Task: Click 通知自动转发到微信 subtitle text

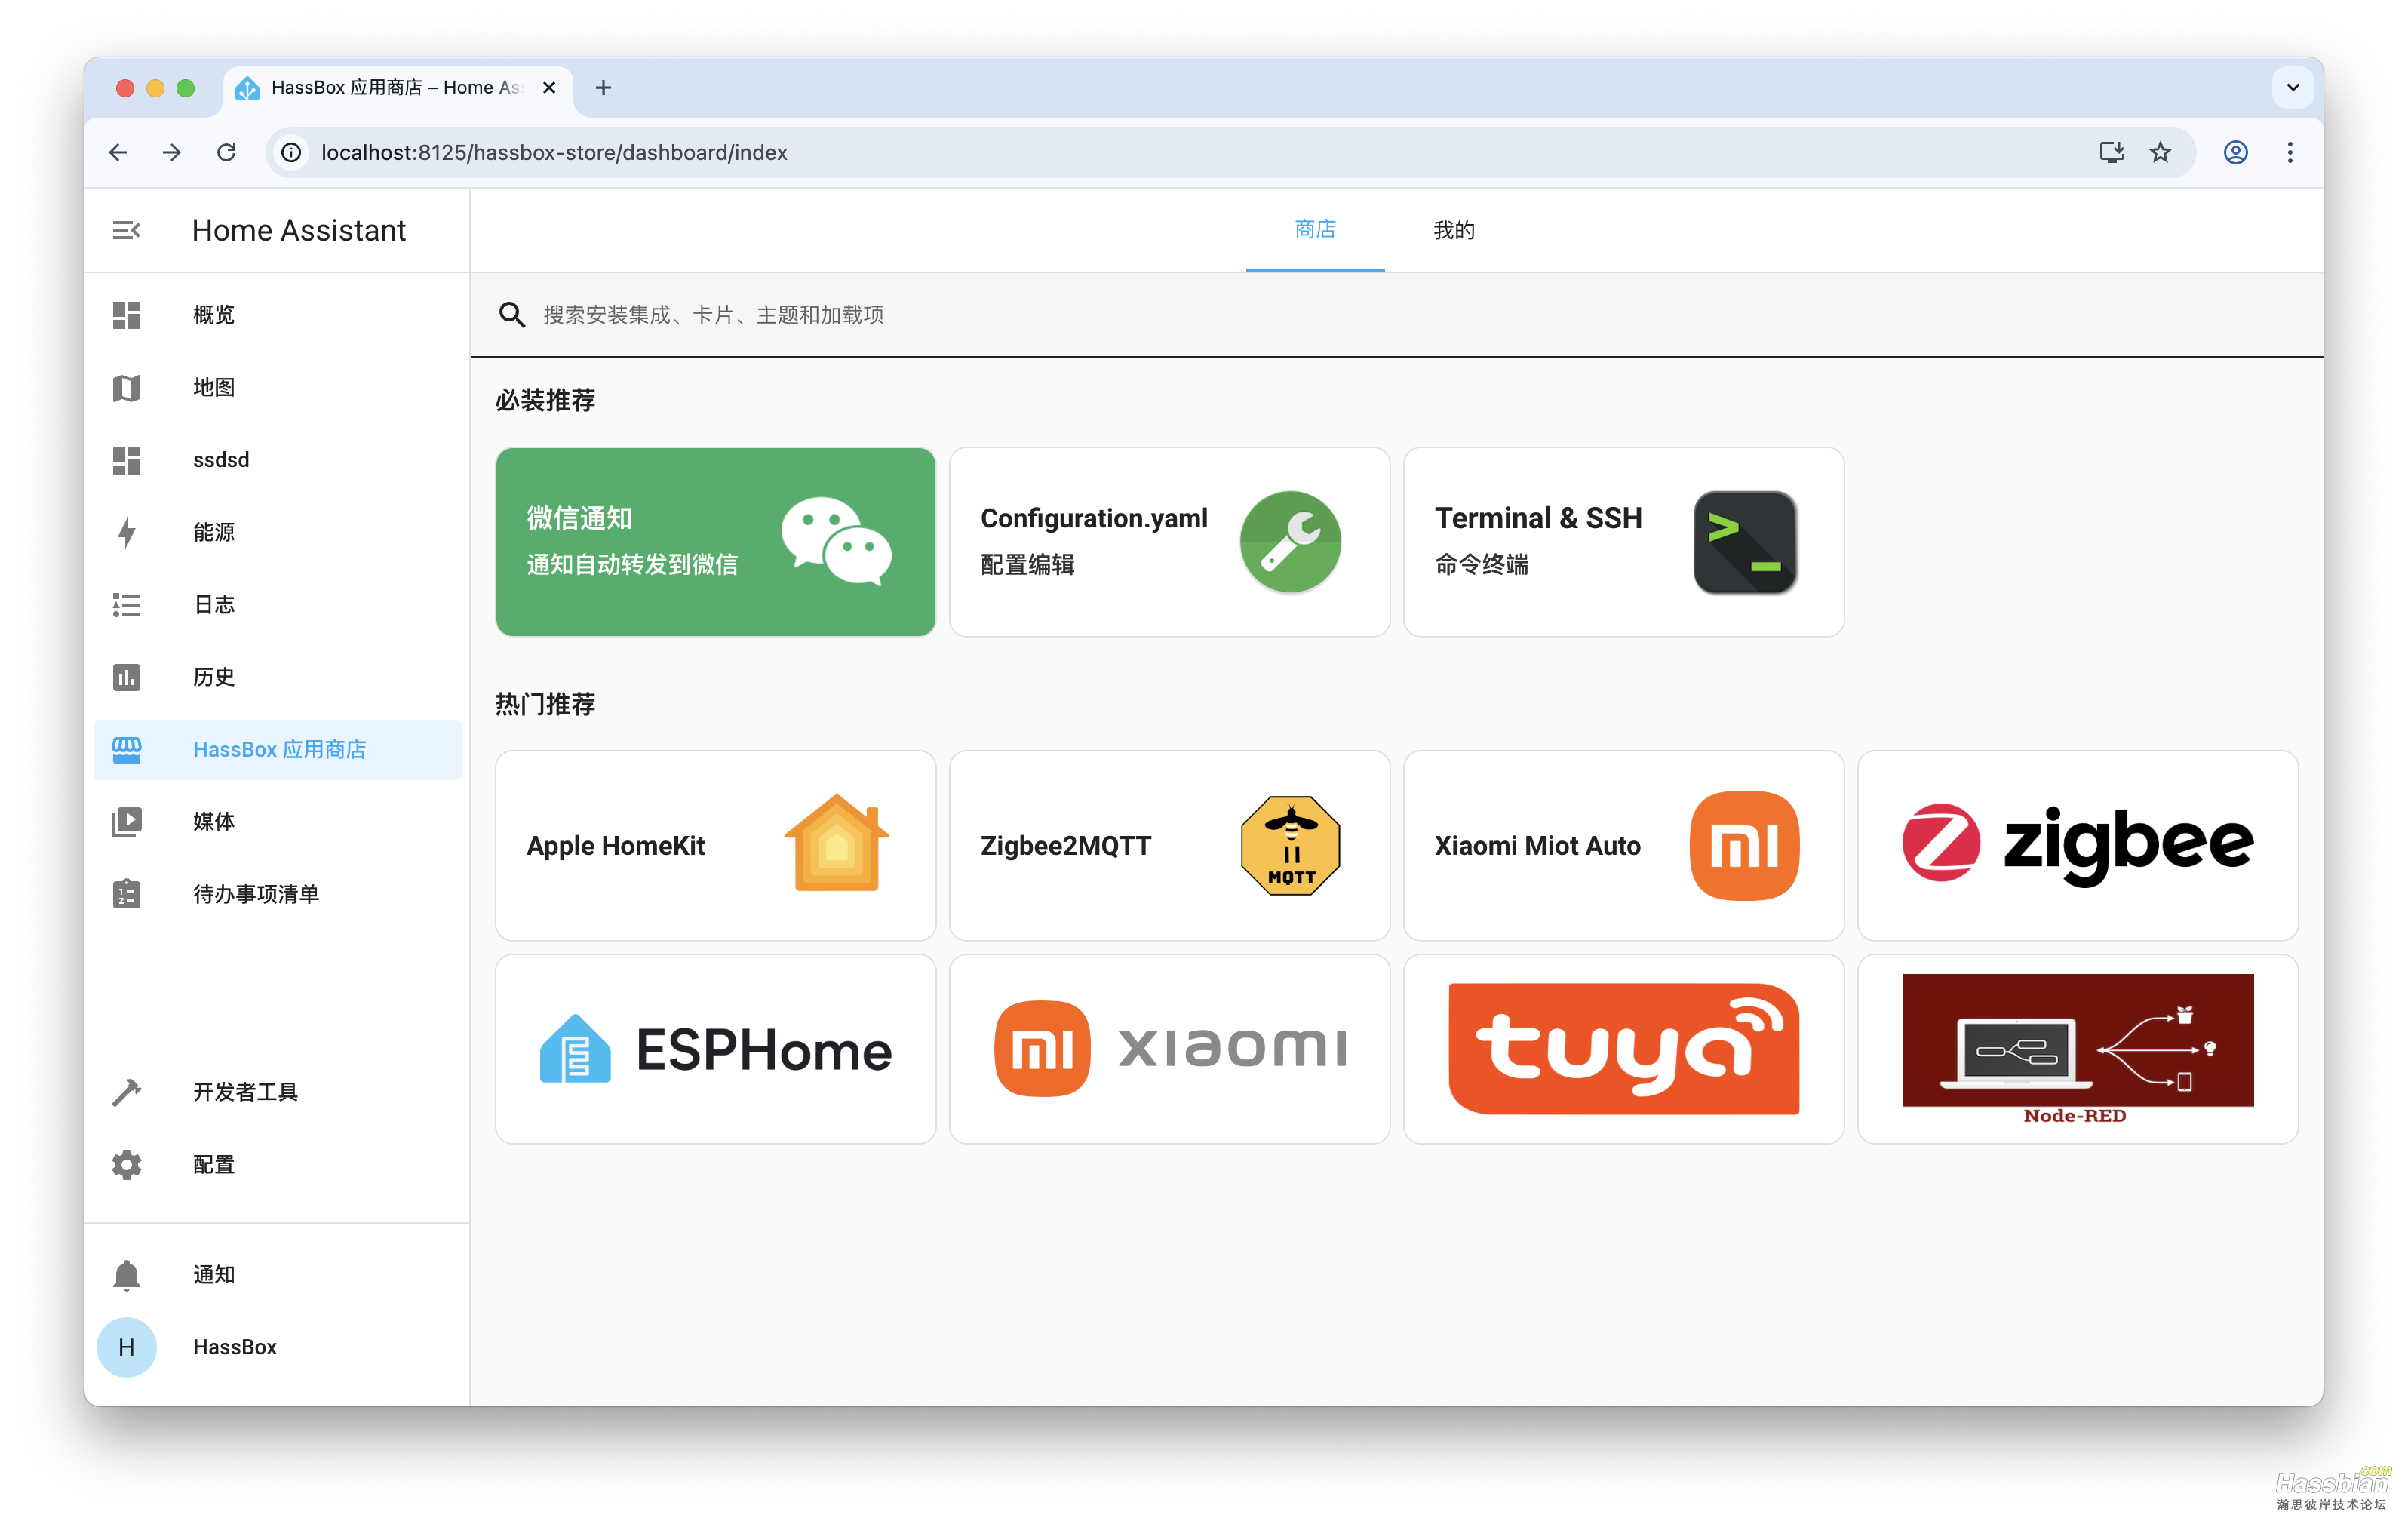Action: pyautogui.click(x=632, y=565)
